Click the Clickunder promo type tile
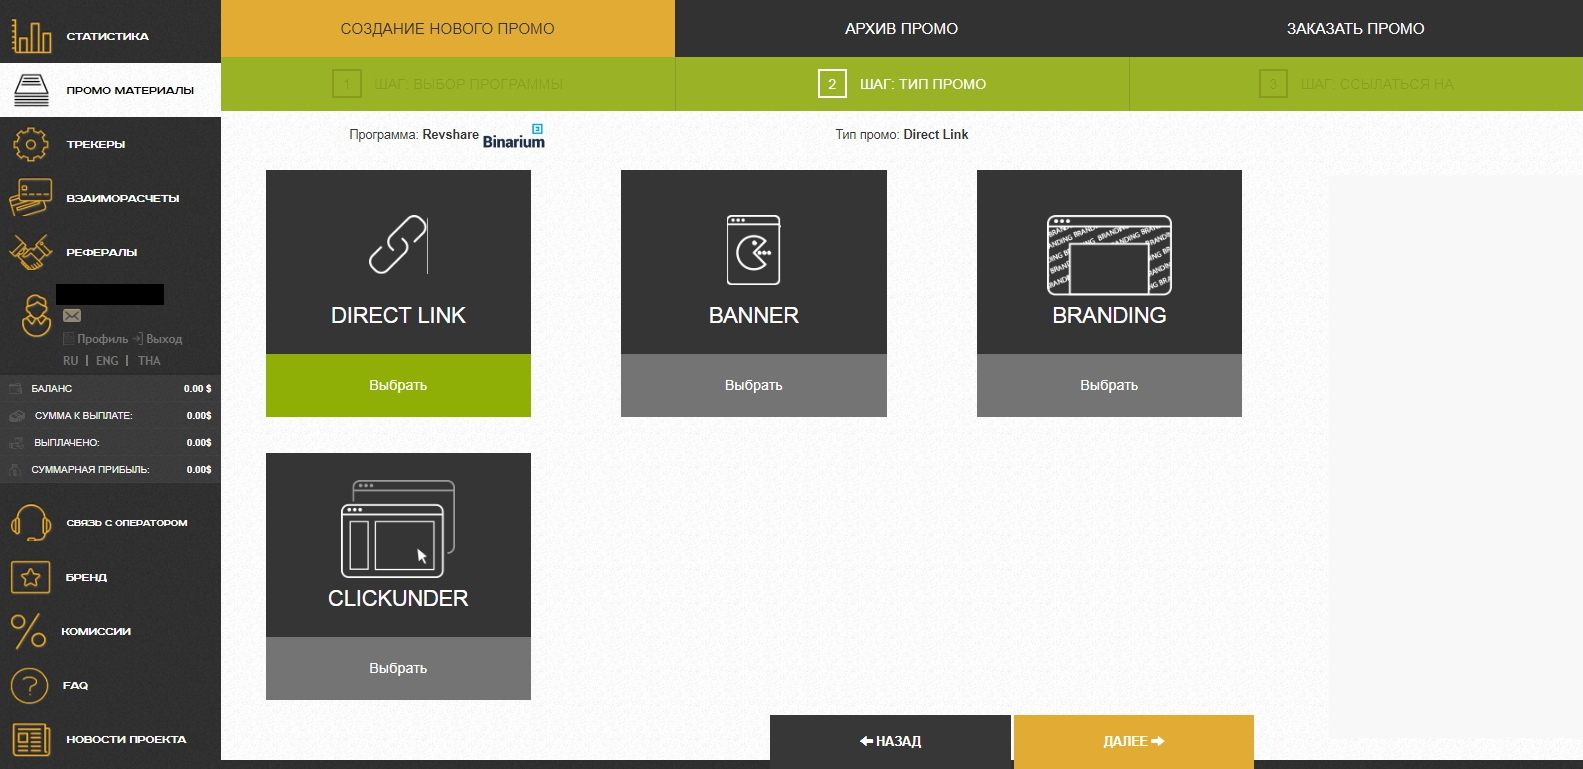The height and width of the screenshot is (769, 1583). 398,545
